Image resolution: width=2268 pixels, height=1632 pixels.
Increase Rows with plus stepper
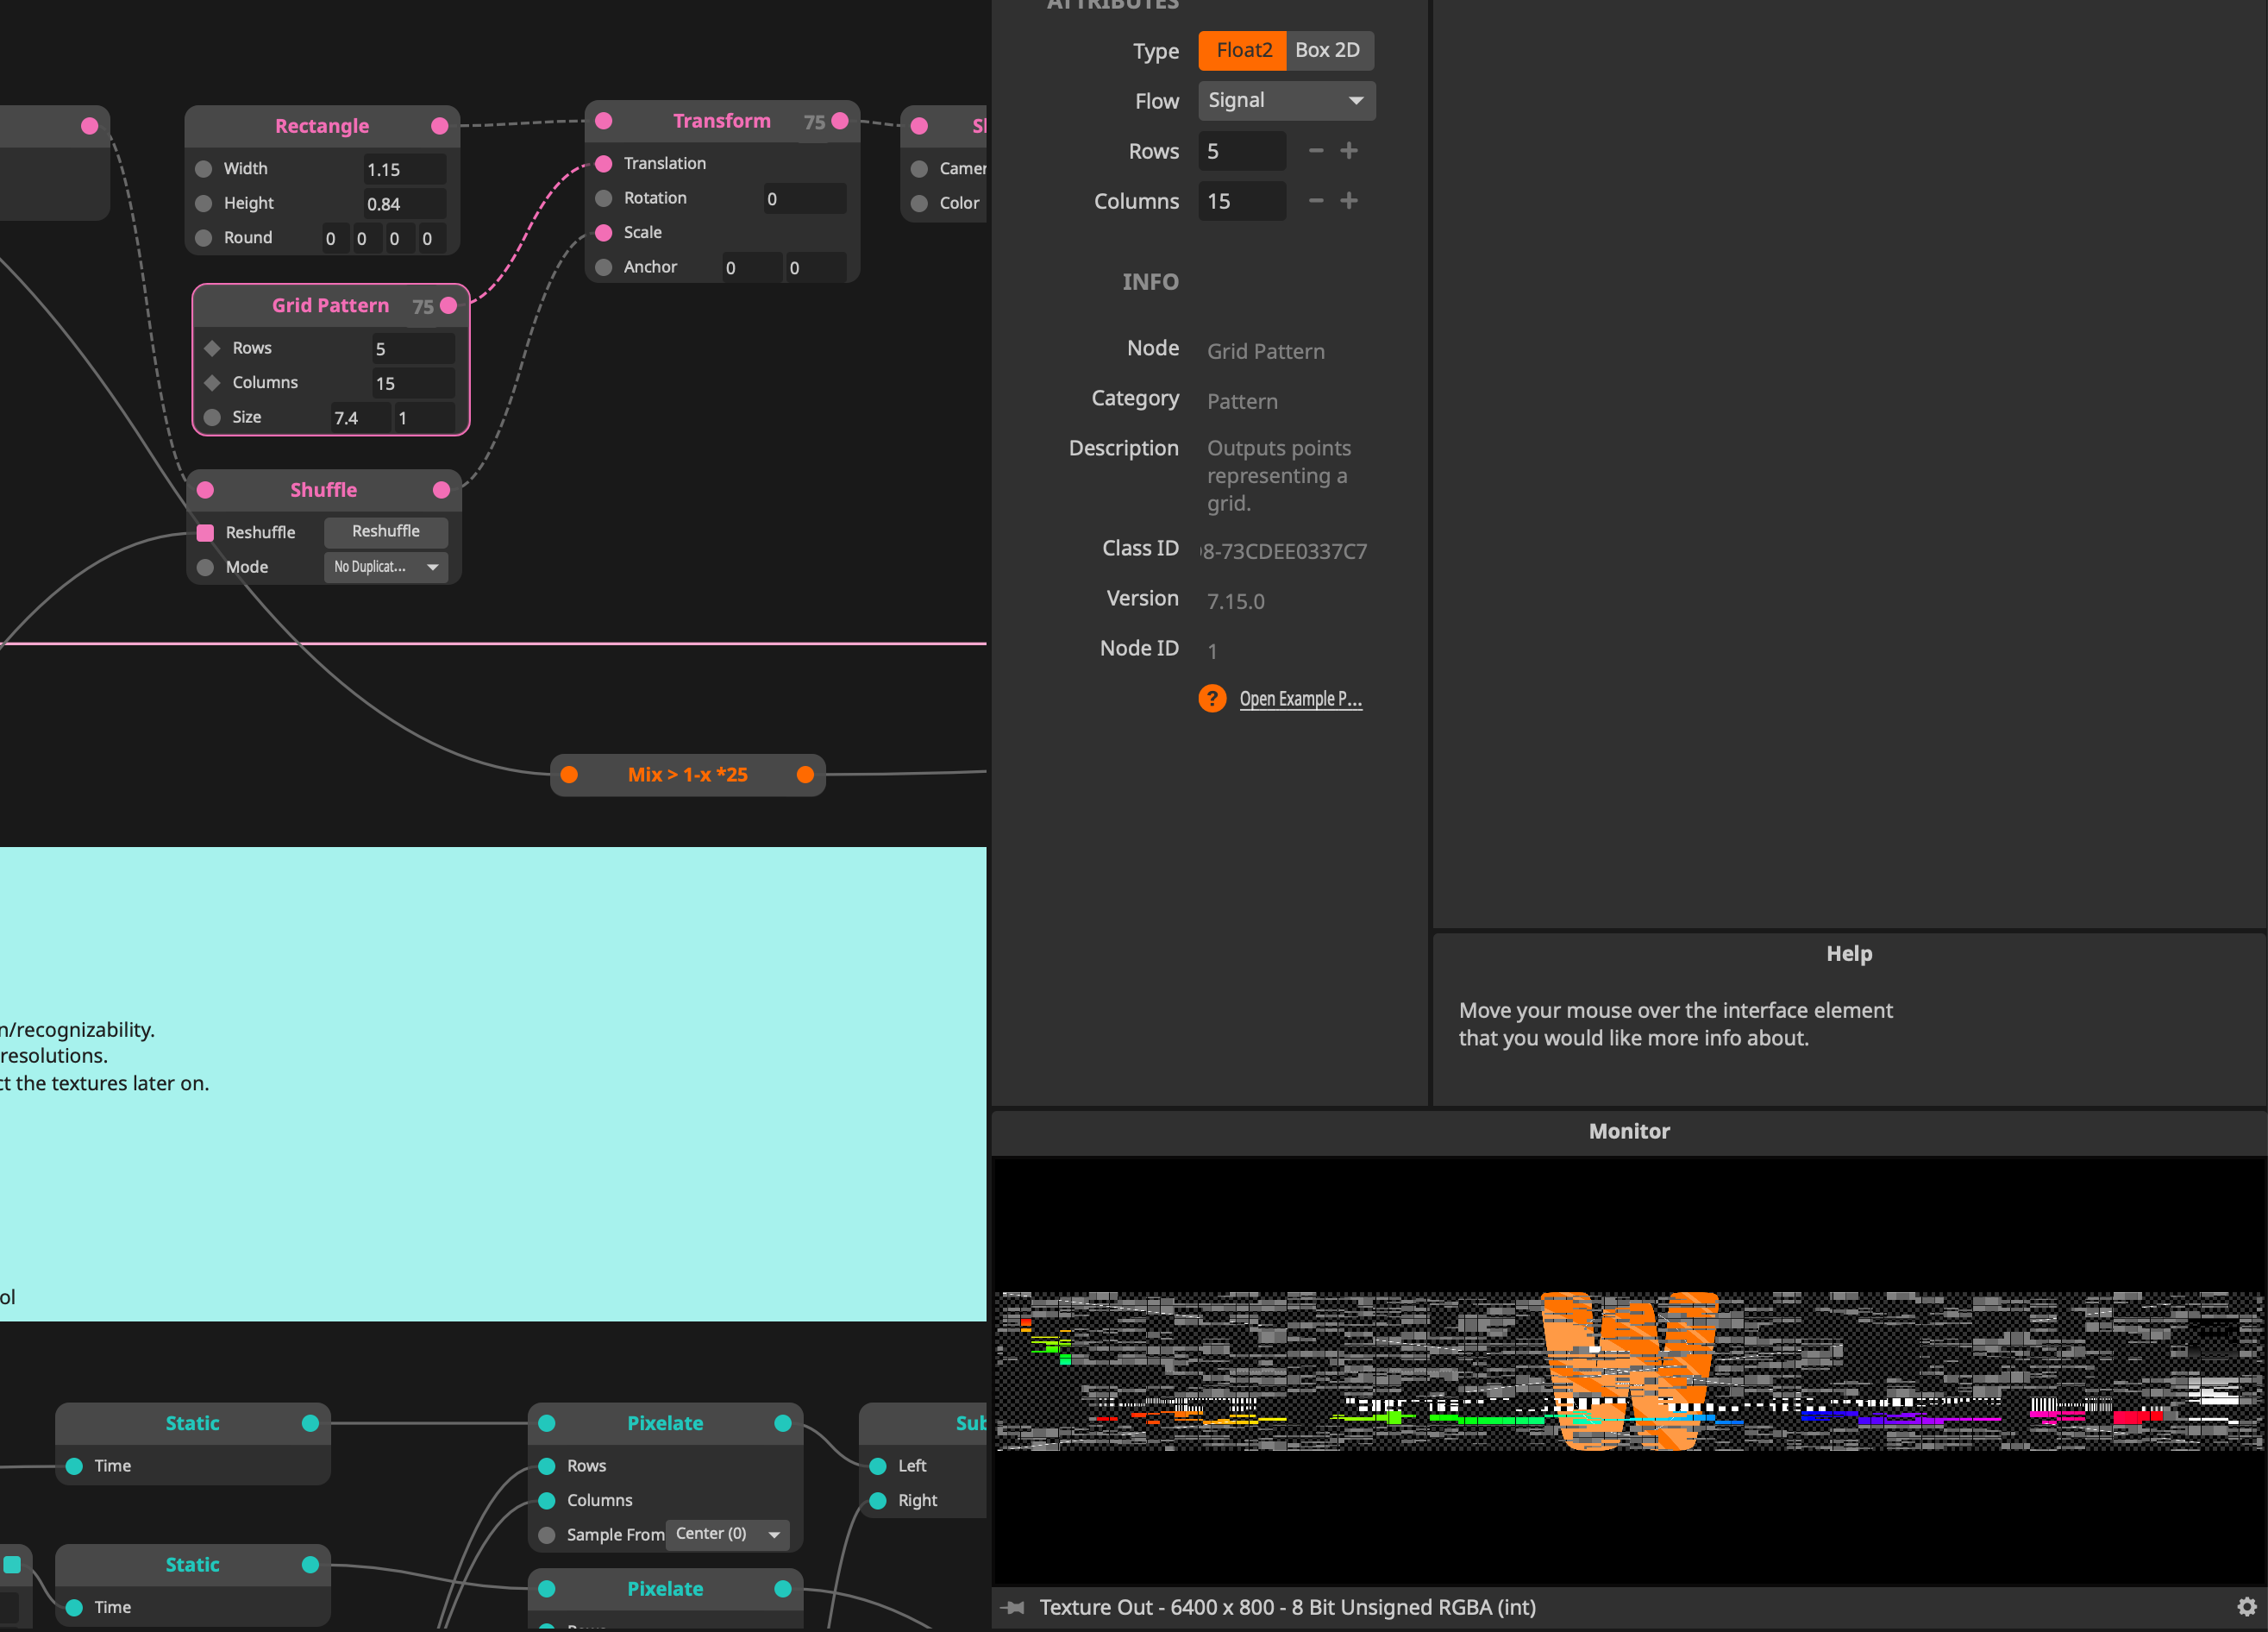[x=1349, y=151]
